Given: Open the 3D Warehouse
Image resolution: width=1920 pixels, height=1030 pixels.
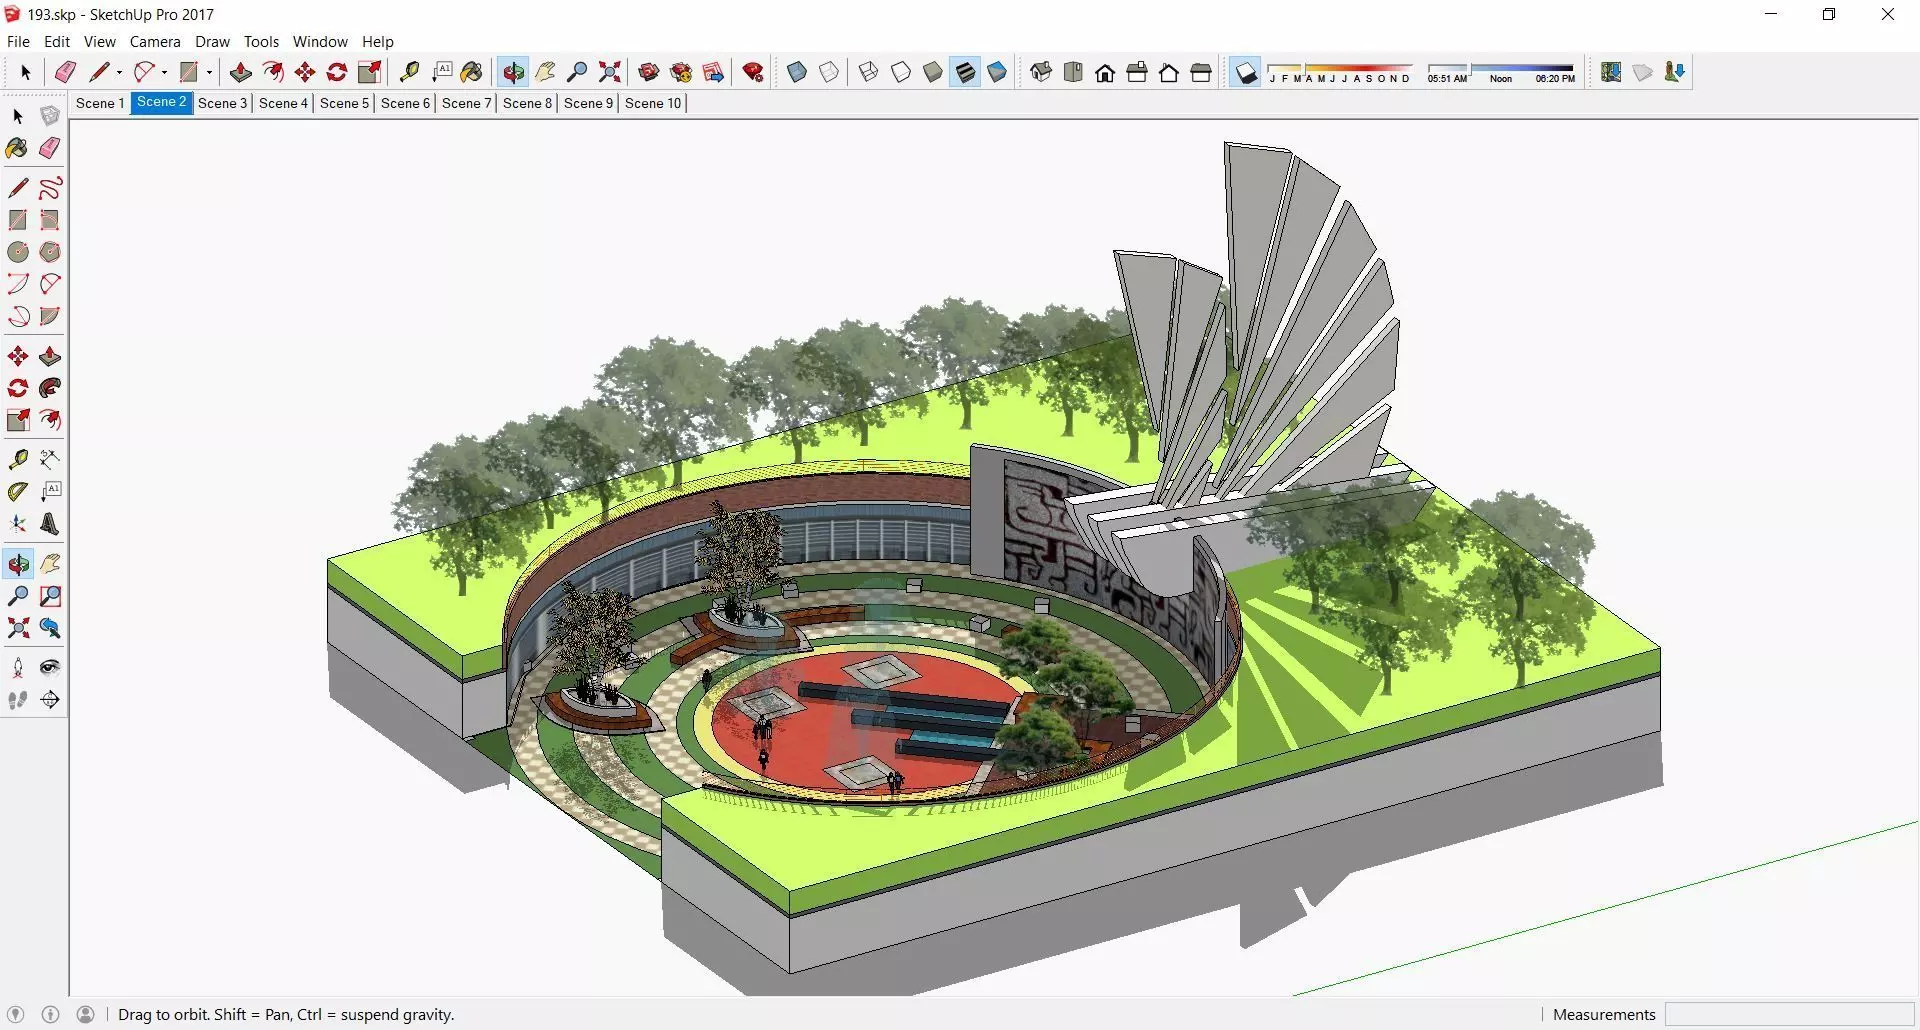Looking at the screenshot, I should (649, 72).
